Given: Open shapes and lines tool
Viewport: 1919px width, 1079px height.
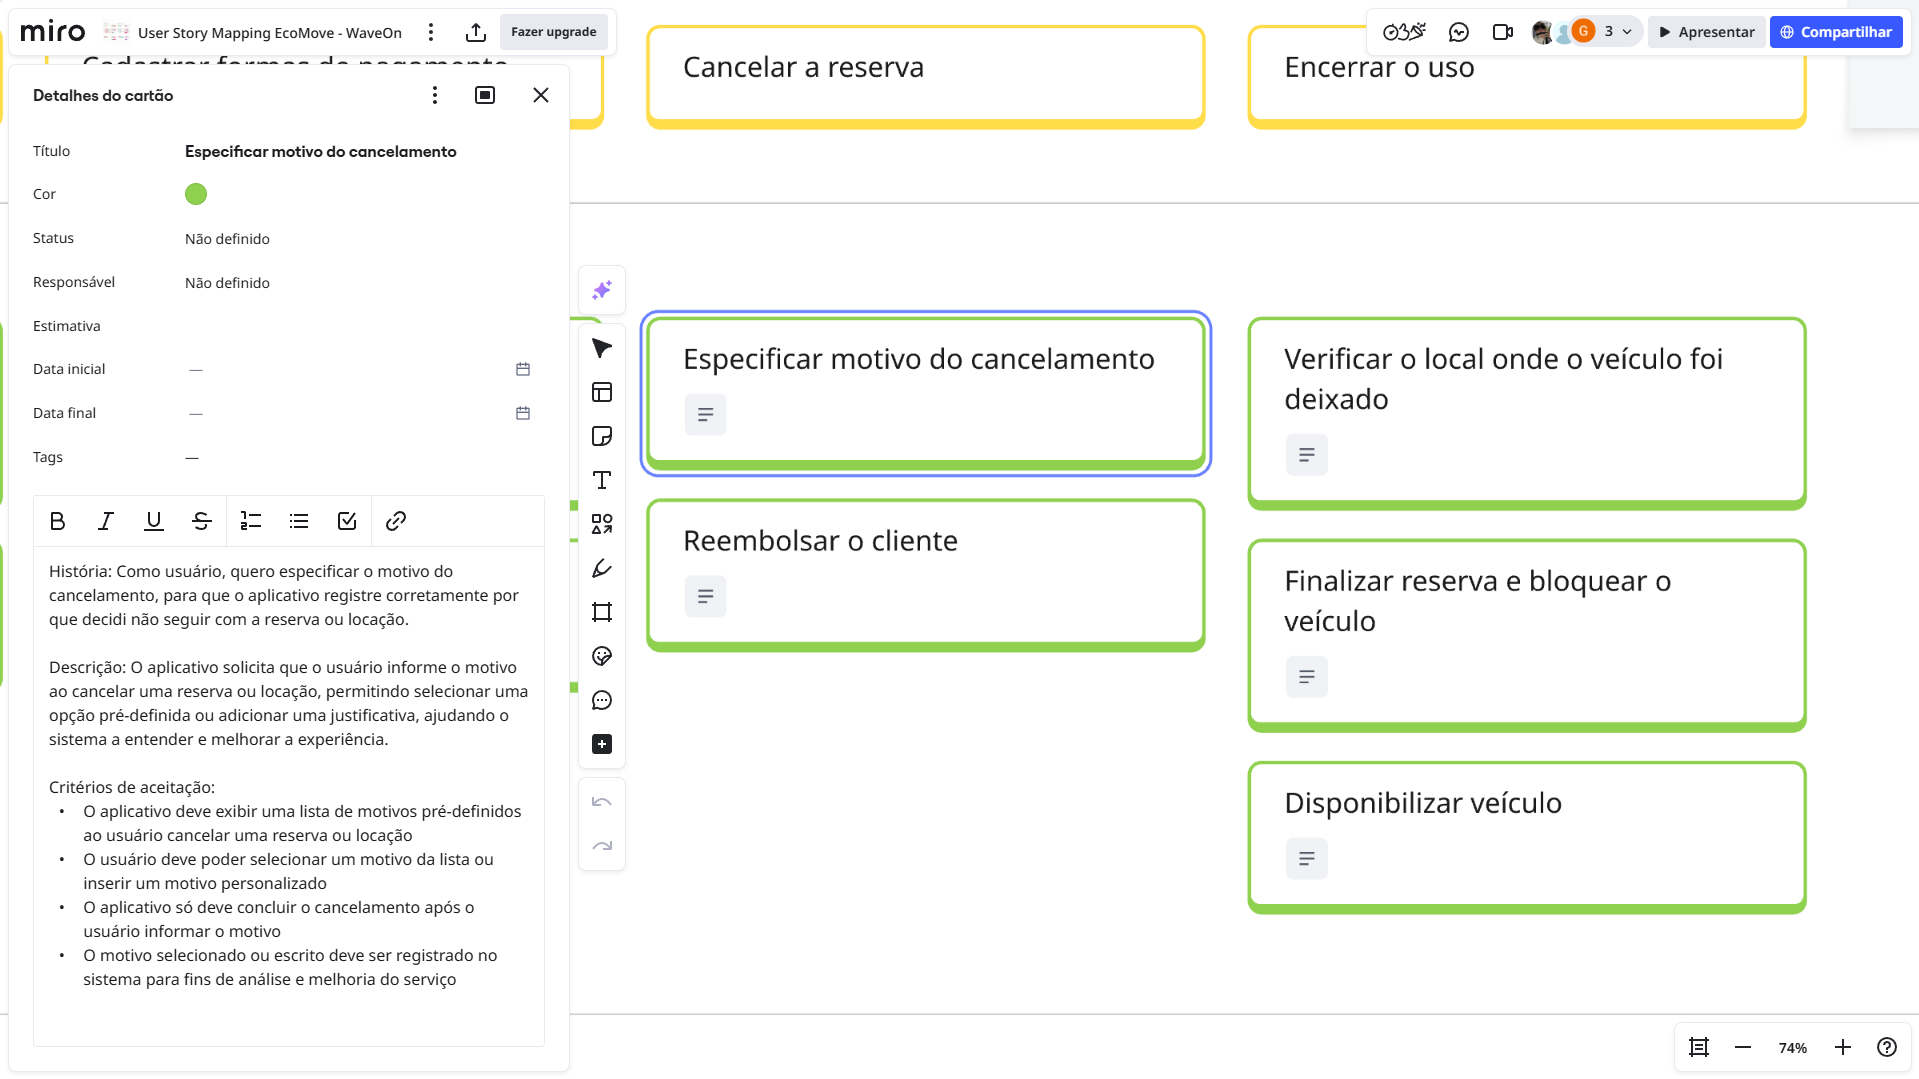Looking at the screenshot, I should (x=601, y=524).
